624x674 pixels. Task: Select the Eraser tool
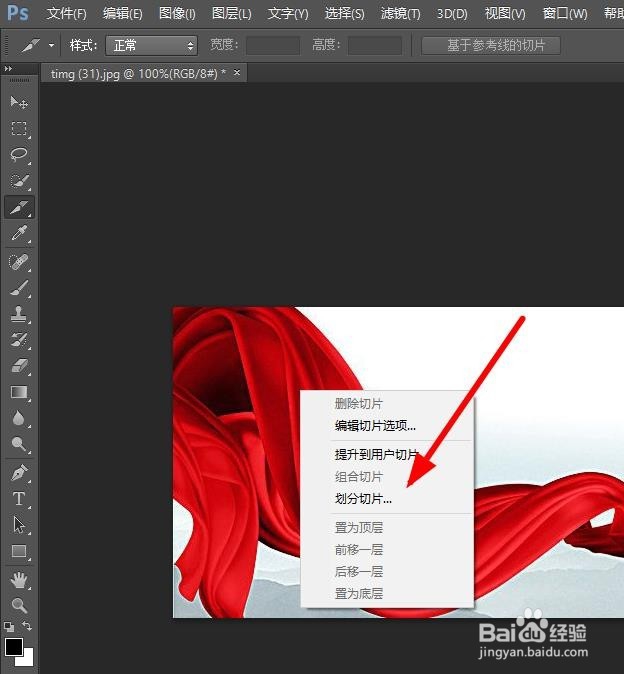point(19,367)
